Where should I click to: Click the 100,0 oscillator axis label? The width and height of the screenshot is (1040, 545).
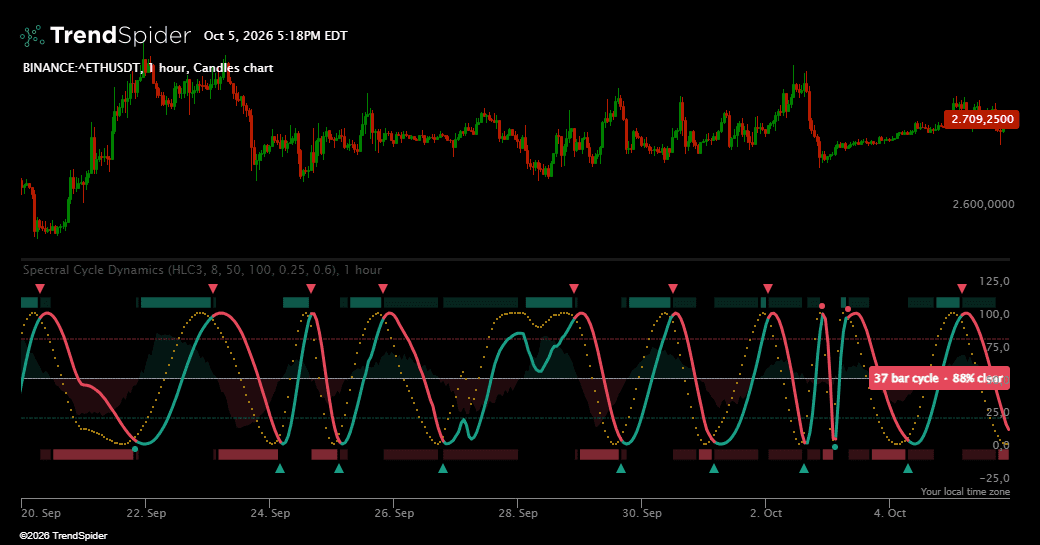pyautogui.click(x=994, y=314)
